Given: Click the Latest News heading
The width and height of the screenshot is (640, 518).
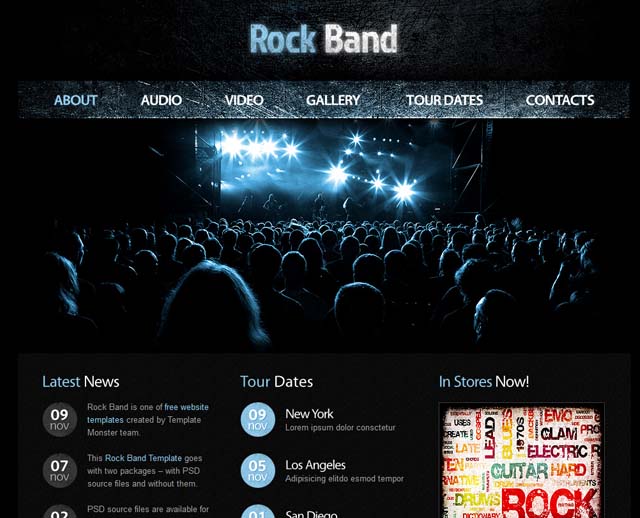Looking at the screenshot, I should pyautogui.click(x=81, y=382).
